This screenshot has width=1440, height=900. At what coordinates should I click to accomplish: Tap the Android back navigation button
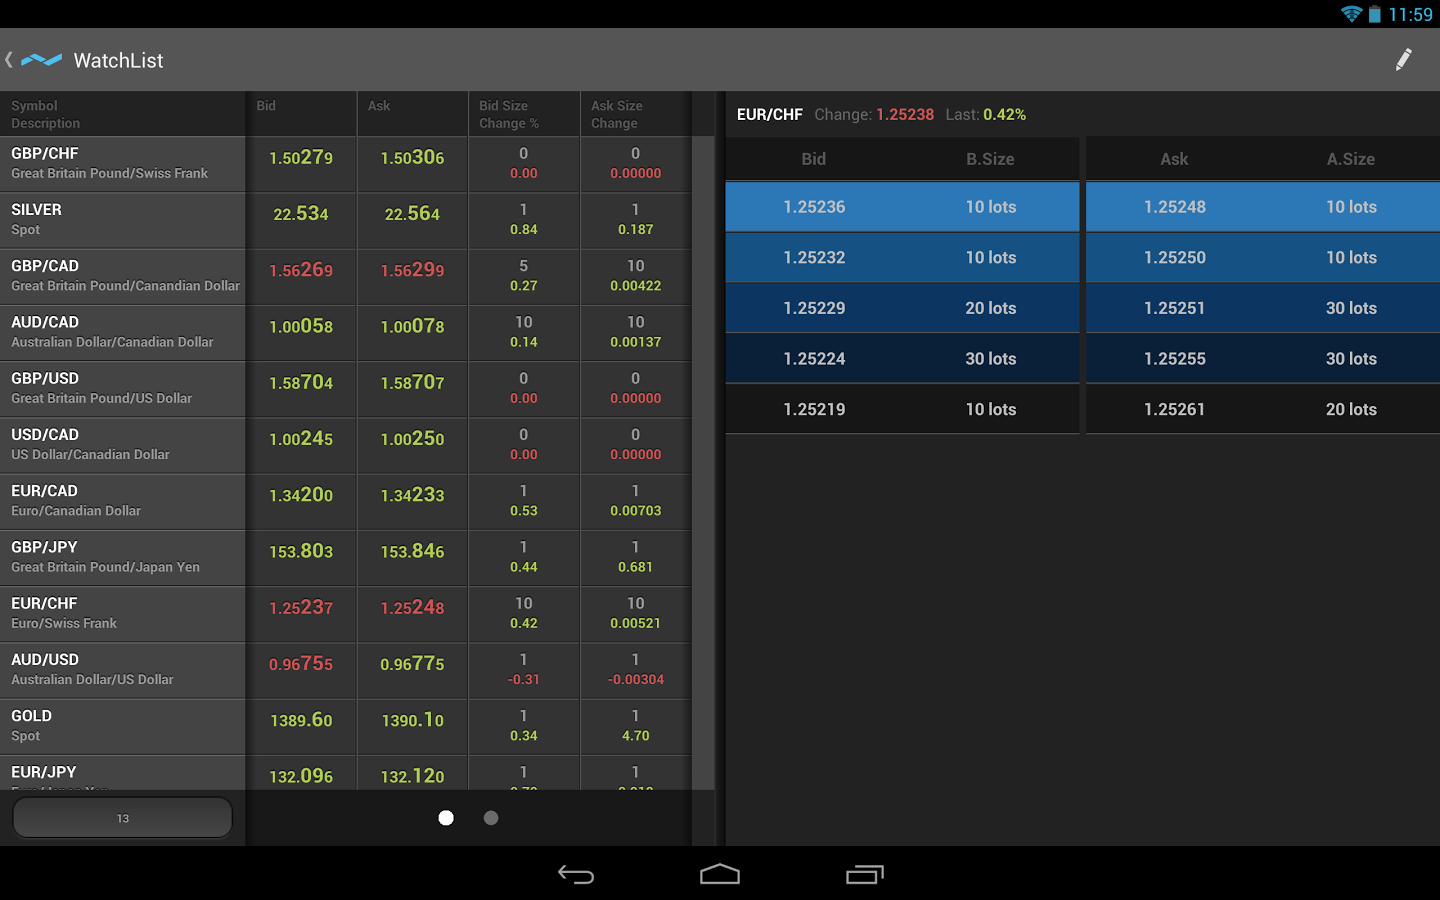576,875
